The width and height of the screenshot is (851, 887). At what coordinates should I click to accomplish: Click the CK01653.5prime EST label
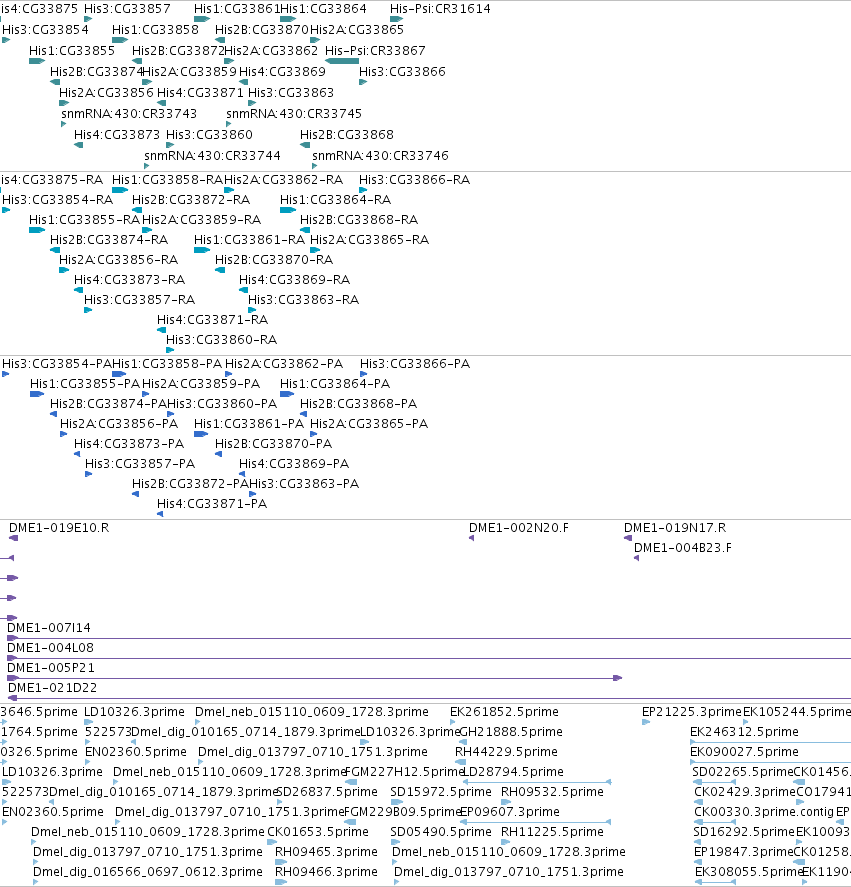click(x=317, y=831)
